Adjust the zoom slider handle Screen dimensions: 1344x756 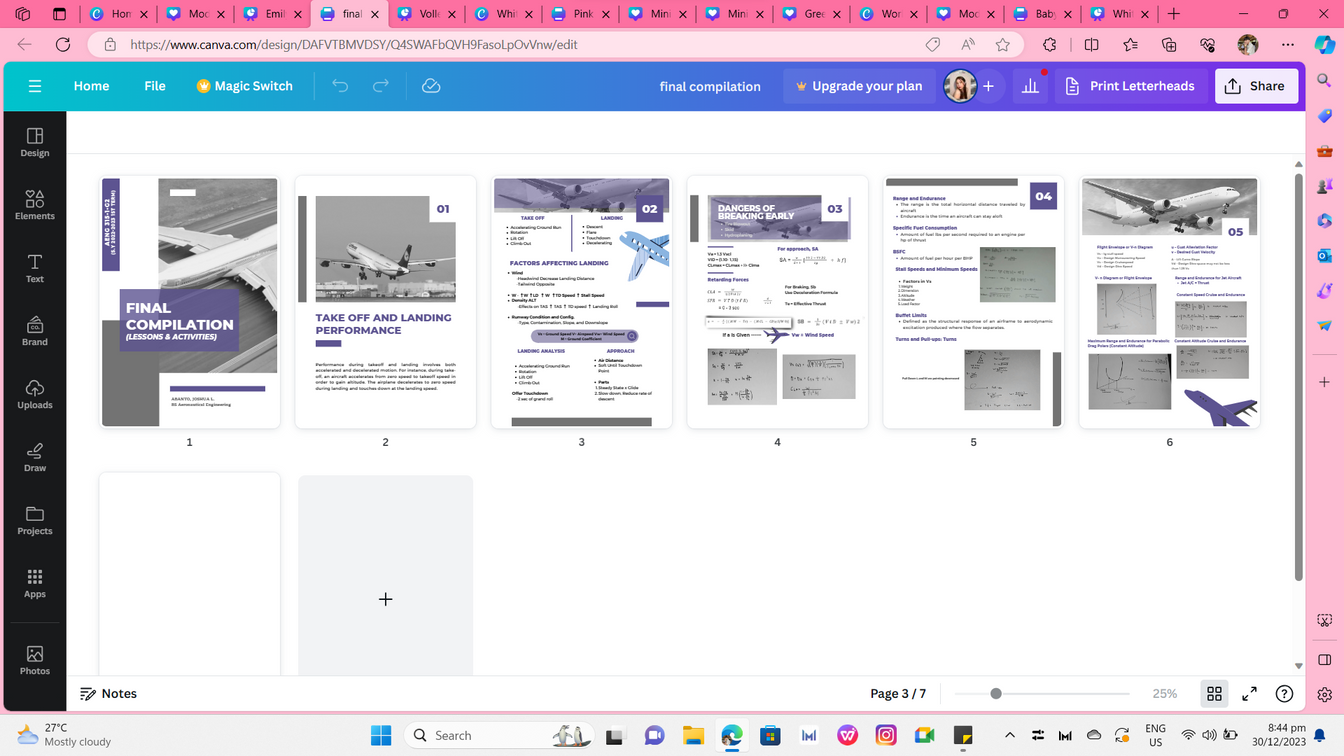click(x=995, y=693)
